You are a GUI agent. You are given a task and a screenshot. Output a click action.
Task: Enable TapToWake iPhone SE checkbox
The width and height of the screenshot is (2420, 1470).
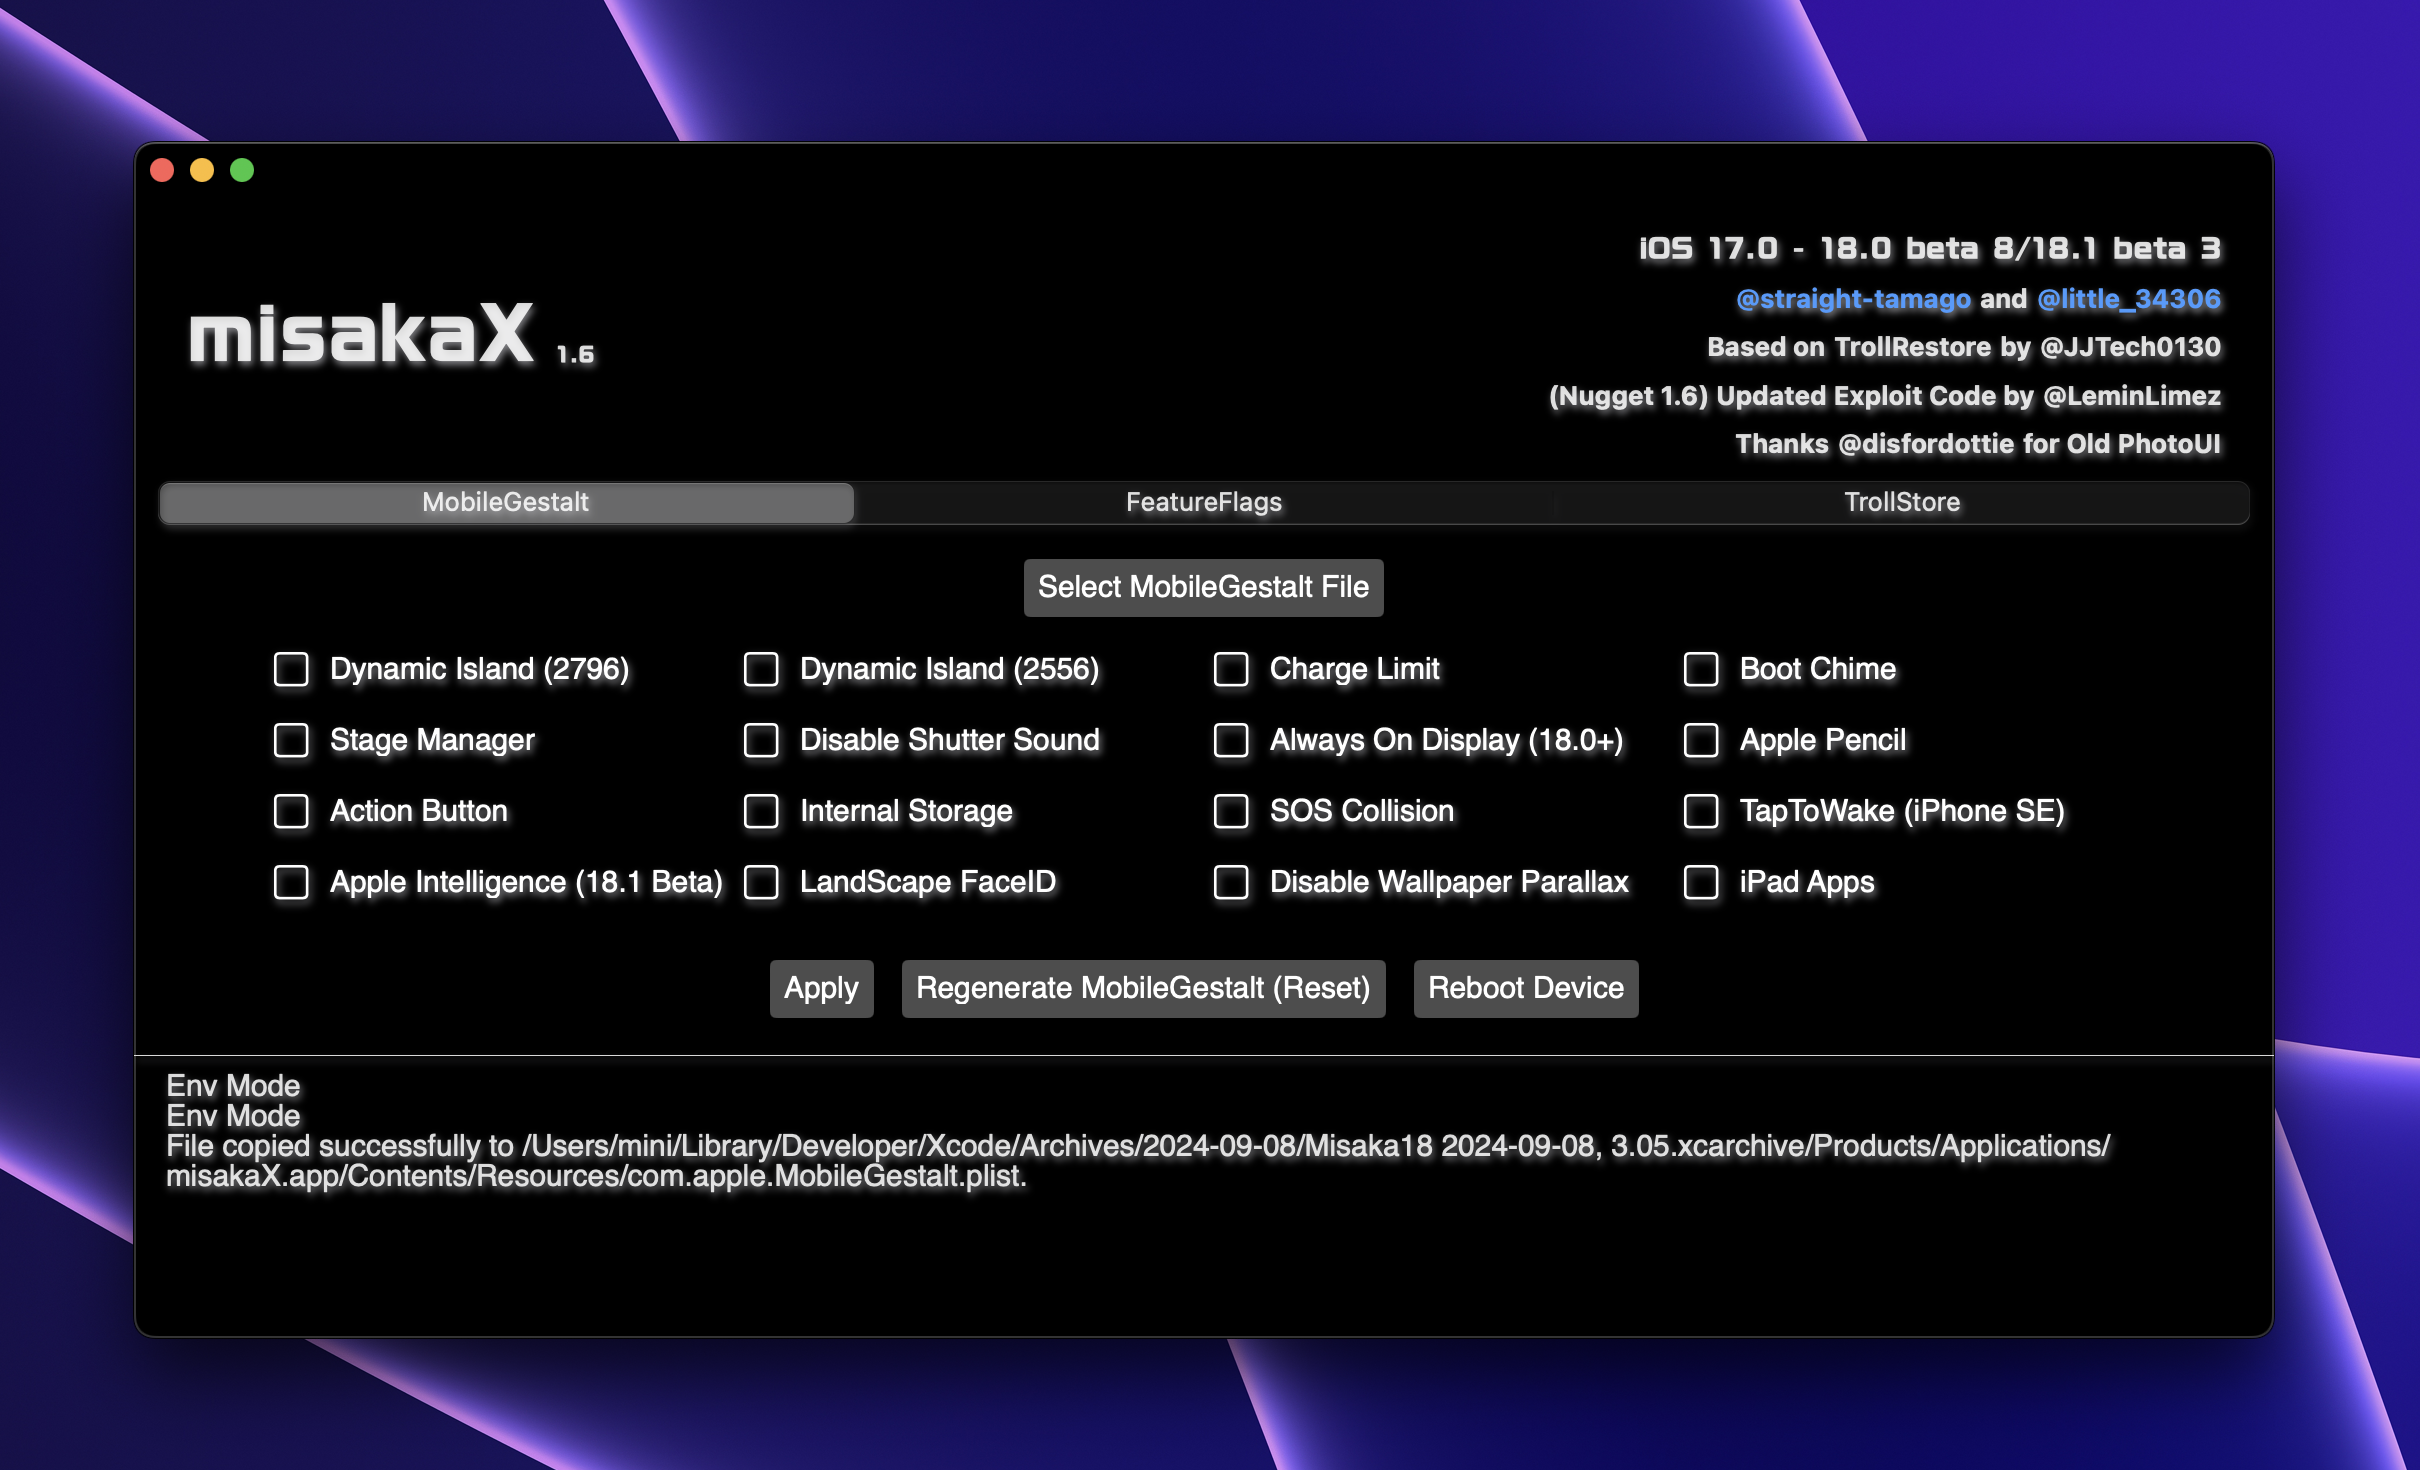pos(1701,809)
